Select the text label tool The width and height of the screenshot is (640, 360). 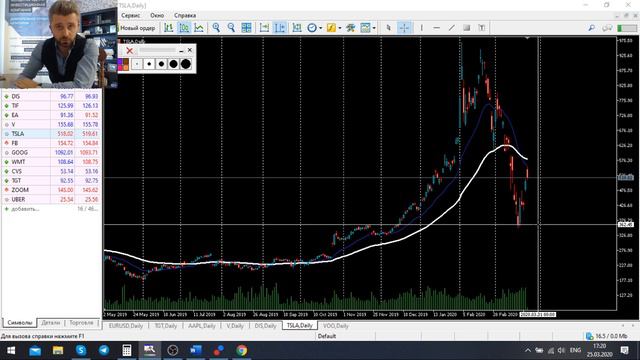click(x=482, y=28)
